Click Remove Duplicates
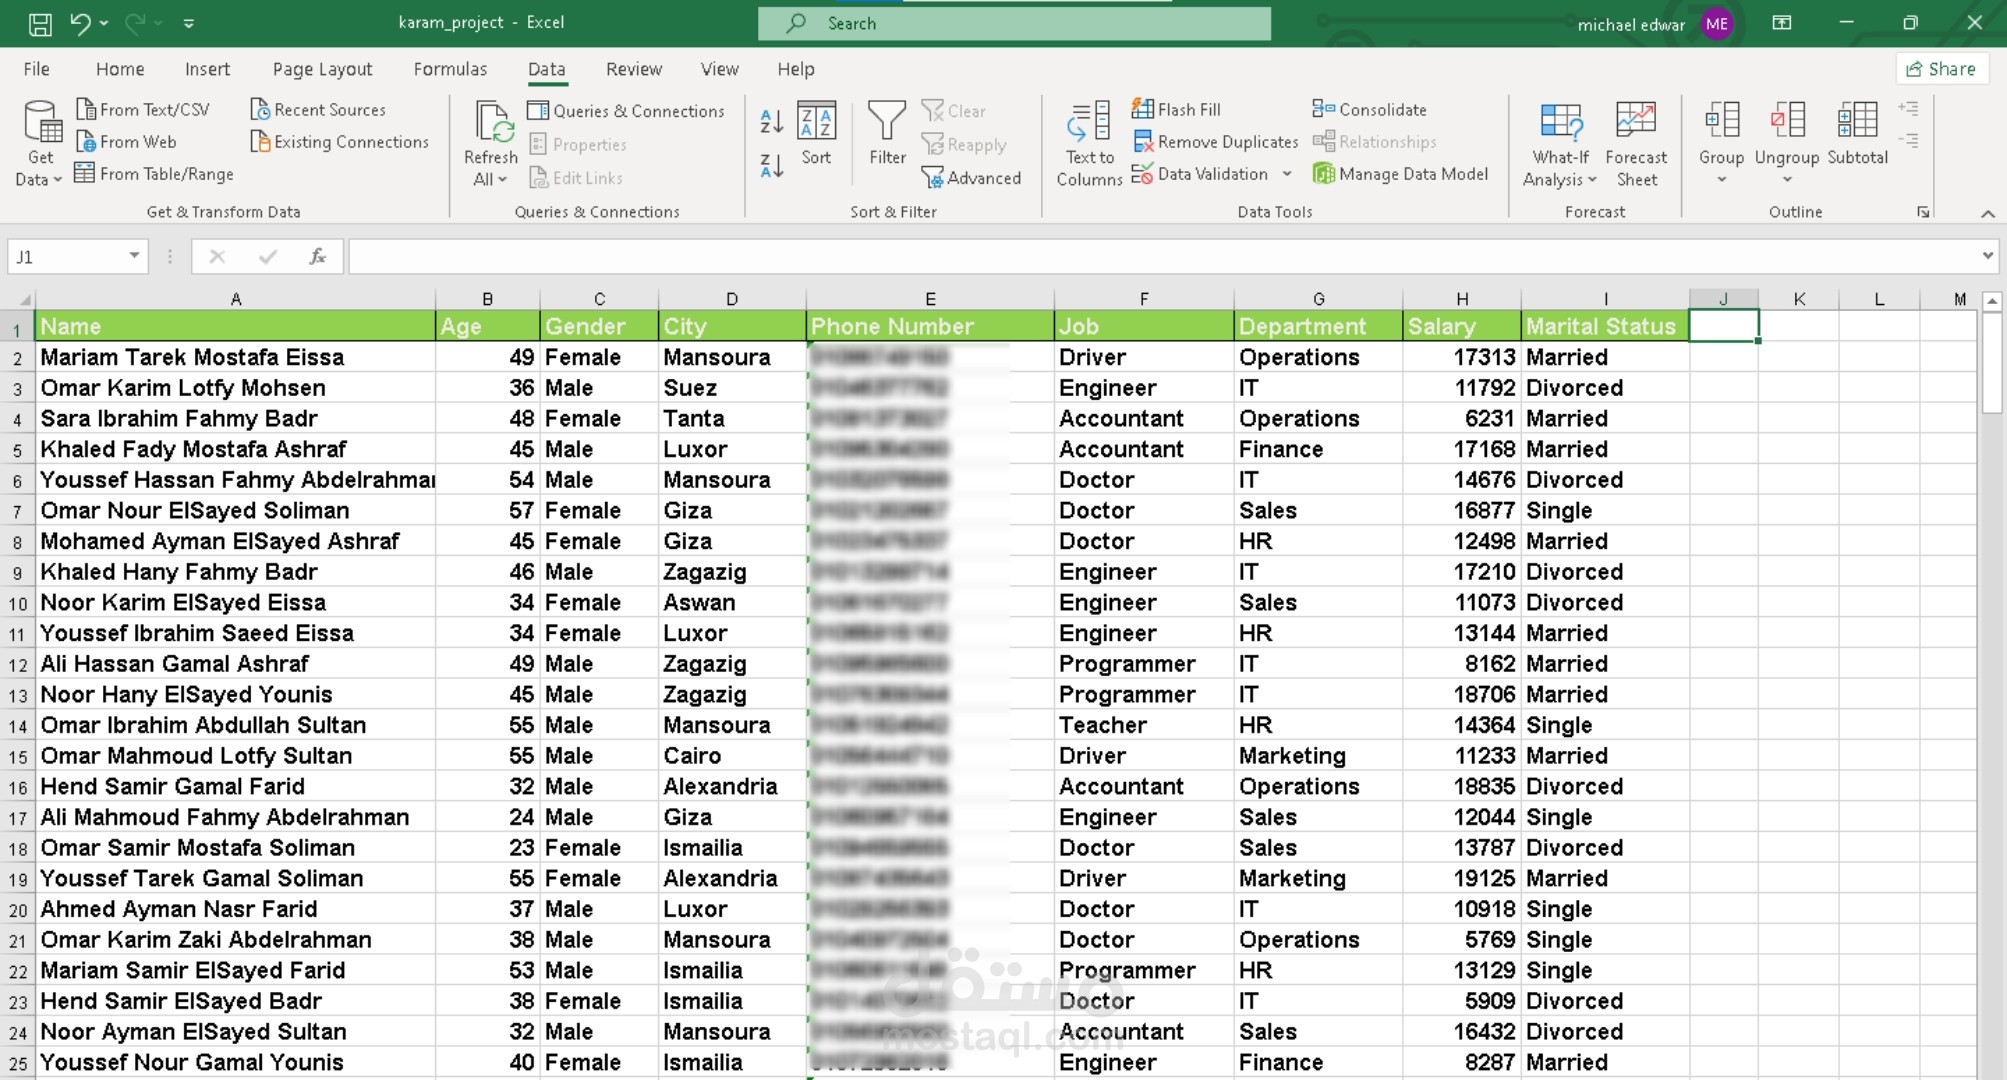Screen dimensions: 2007x1080 [1215, 142]
